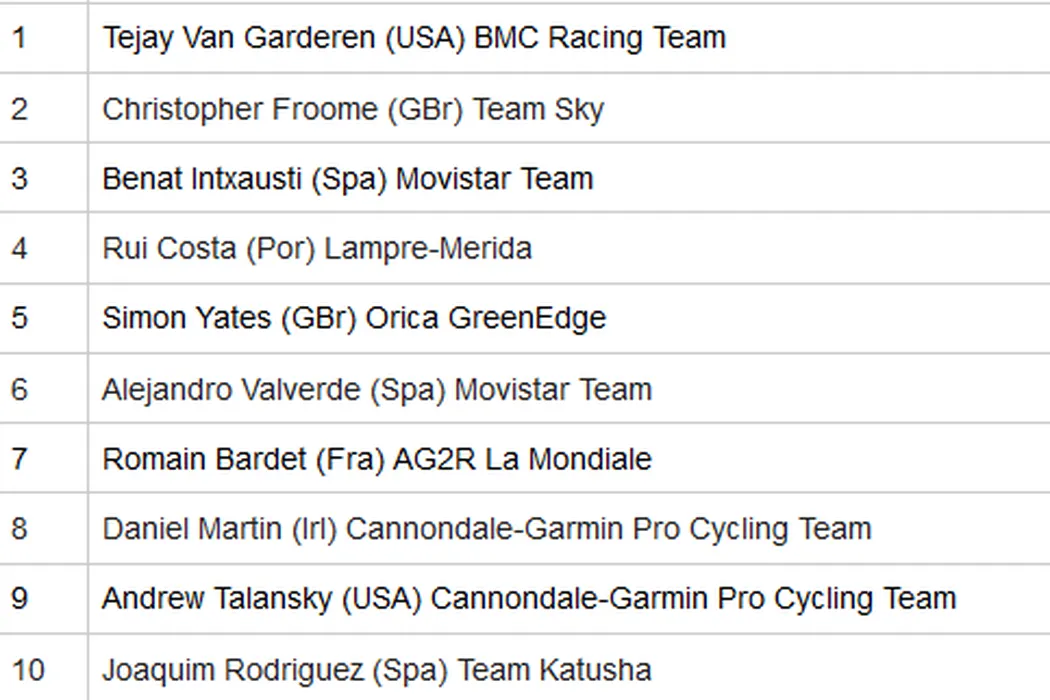This screenshot has height=700, width=1050.
Task: Click Benat Intxausti Movistar Team entry
Action: tap(348, 179)
